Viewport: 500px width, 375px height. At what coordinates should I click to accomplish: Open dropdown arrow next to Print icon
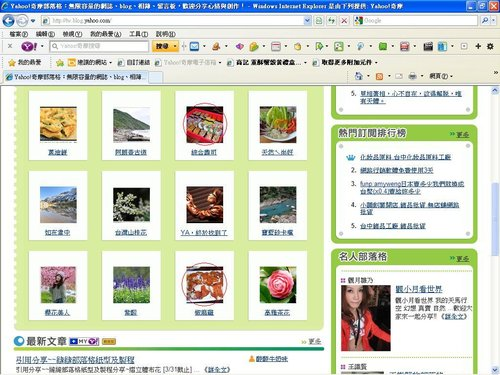click(422, 76)
